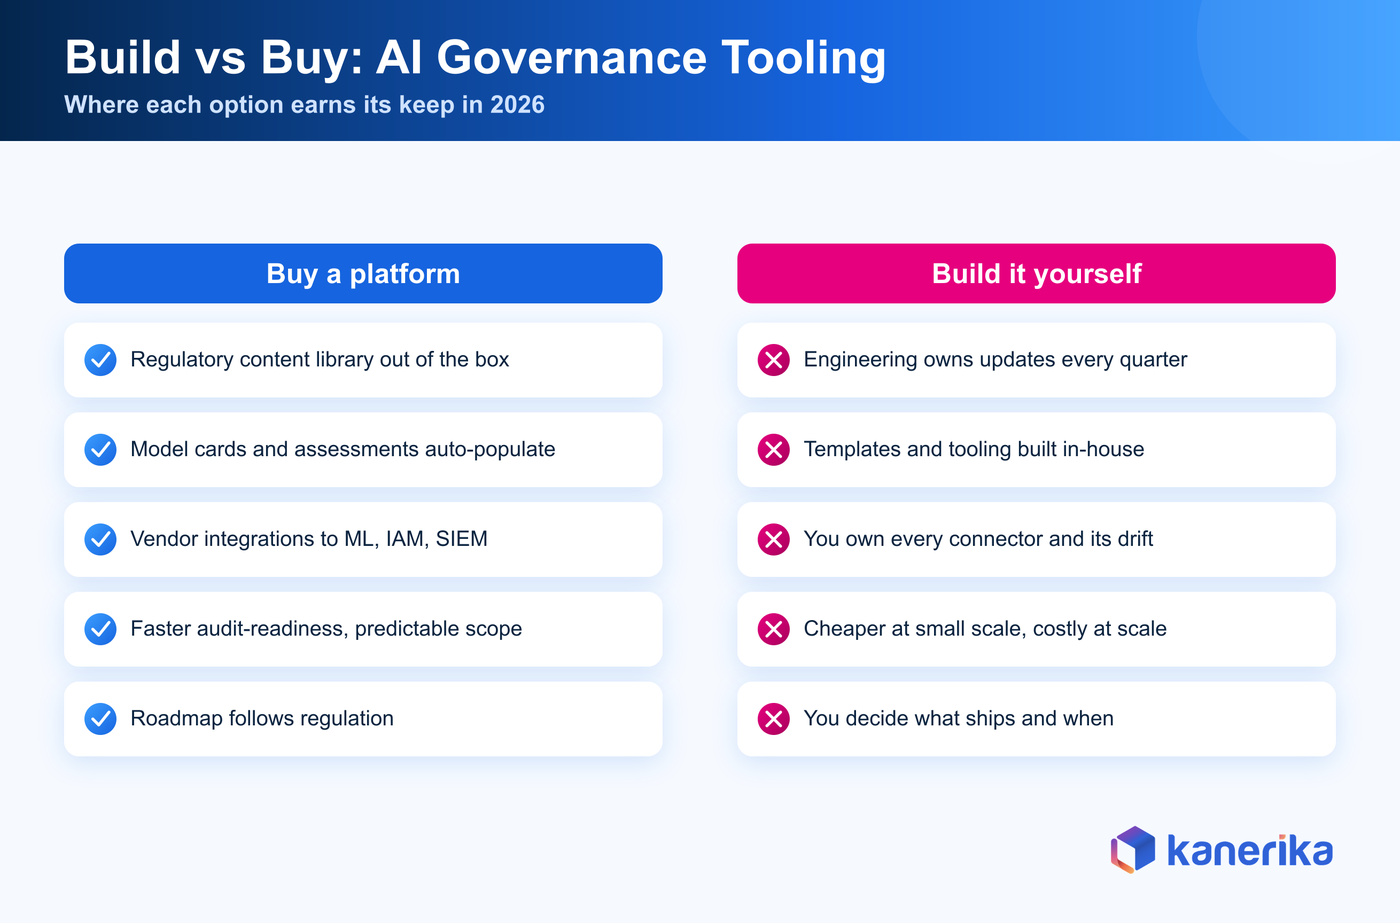Screen dimensions: 1400x923
Task: Click text 'Model cards and assessments auto-populate'
Action: (343, 449)
